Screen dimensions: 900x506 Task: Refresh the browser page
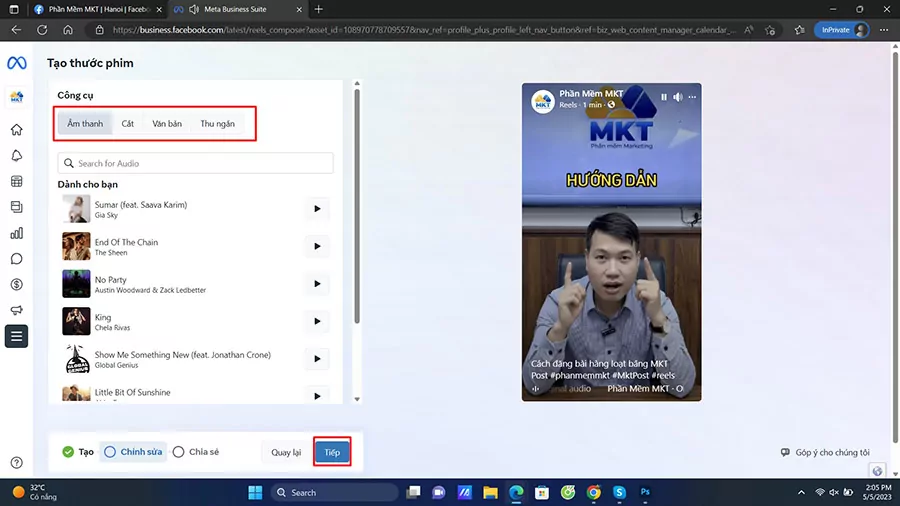click(x=42, y=30)
